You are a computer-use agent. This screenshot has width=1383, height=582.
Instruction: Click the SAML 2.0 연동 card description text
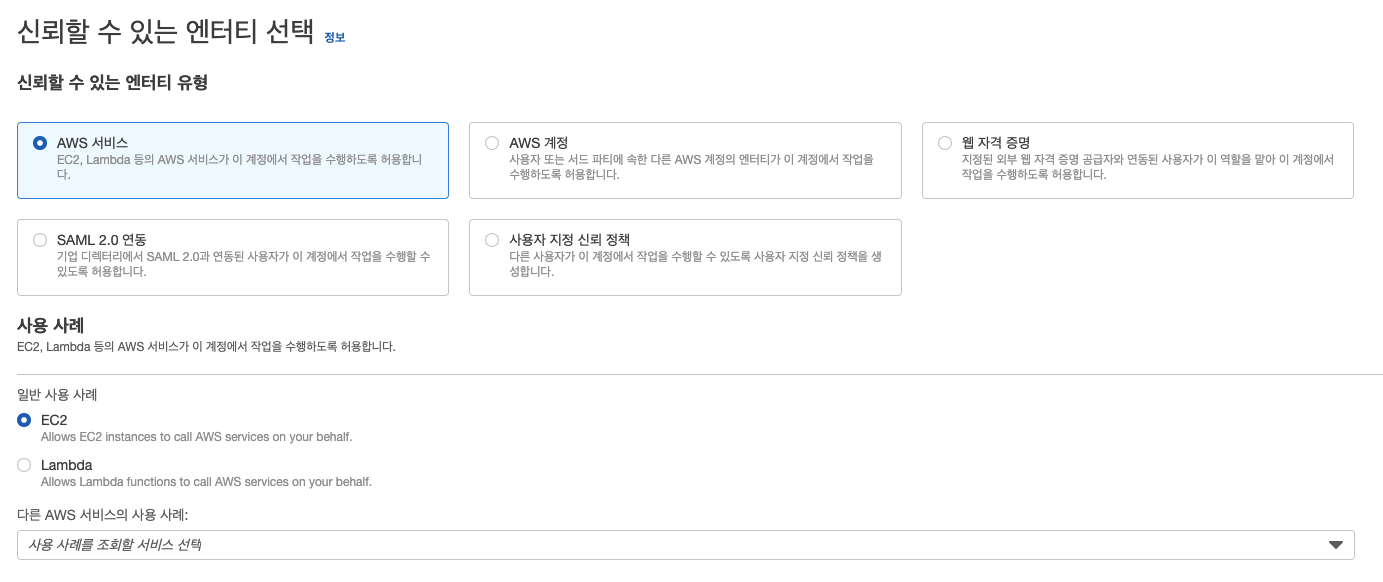(x=243, y=264)
